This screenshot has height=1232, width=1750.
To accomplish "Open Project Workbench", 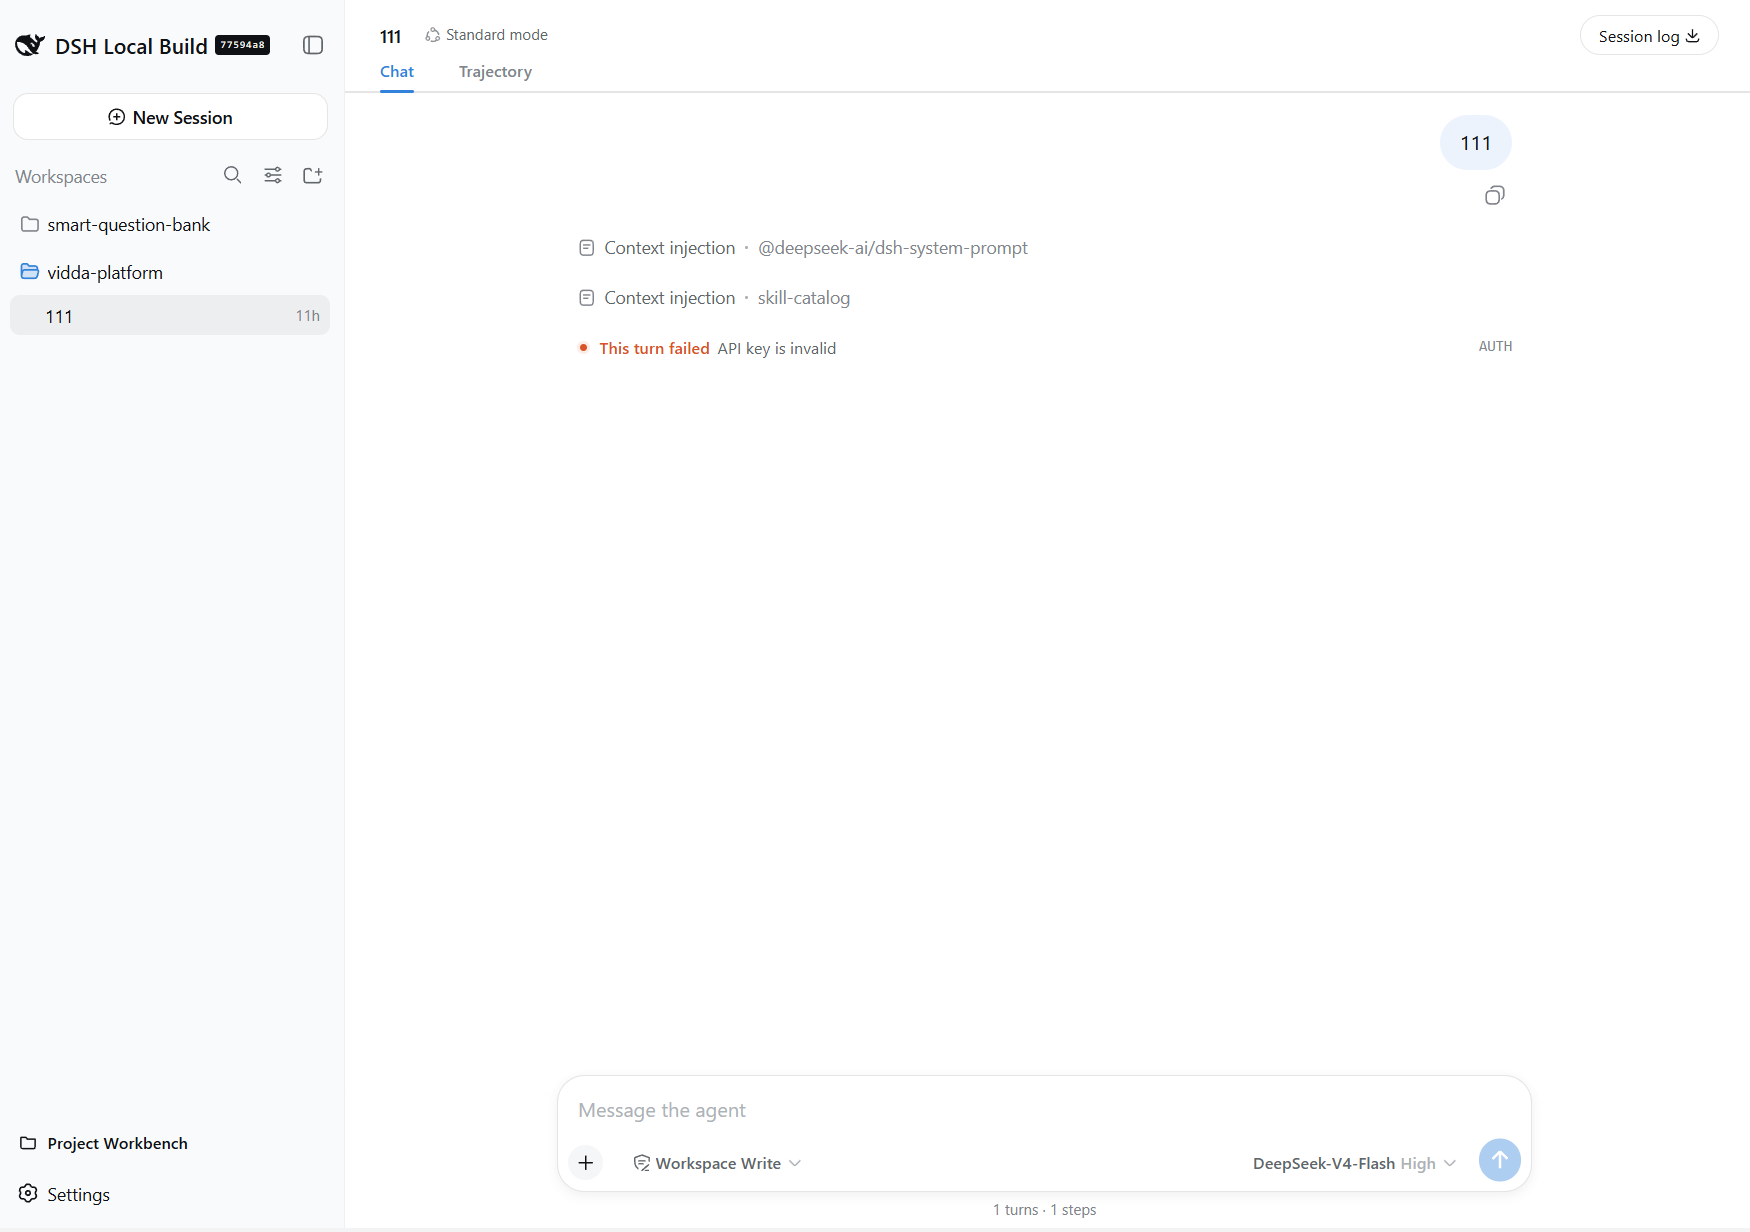I will pos(104,1143).
